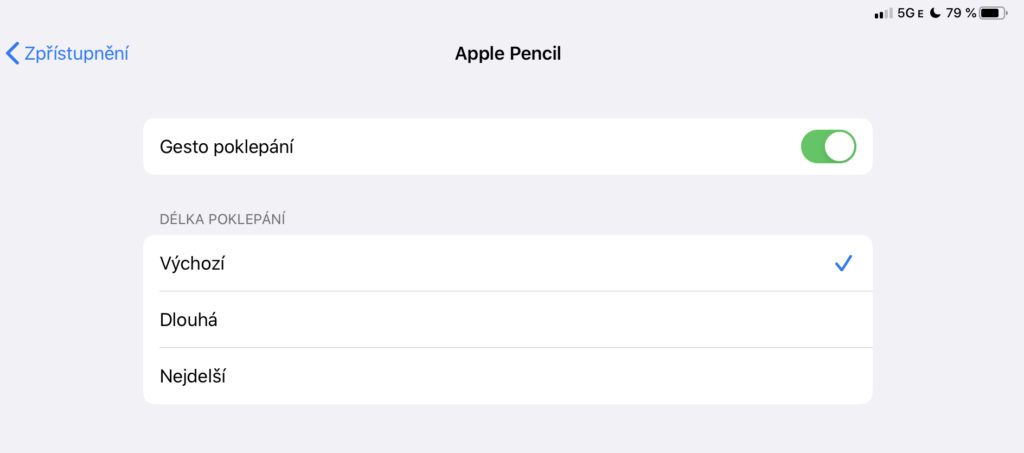This screenshot has height=453, width=1024.
Task: Go back using the blue chevron arrow
Action: (13, 53)
